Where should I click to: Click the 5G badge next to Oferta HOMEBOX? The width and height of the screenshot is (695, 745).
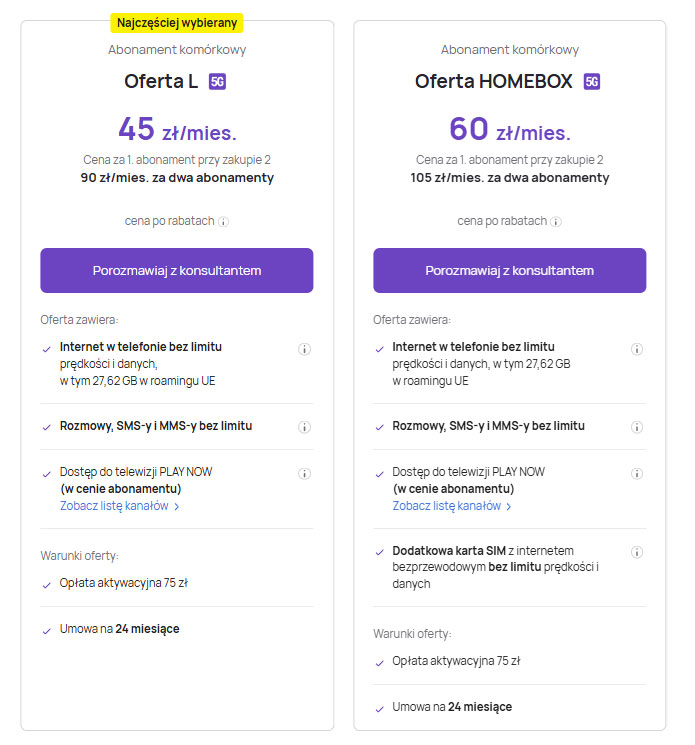(592, 82)
